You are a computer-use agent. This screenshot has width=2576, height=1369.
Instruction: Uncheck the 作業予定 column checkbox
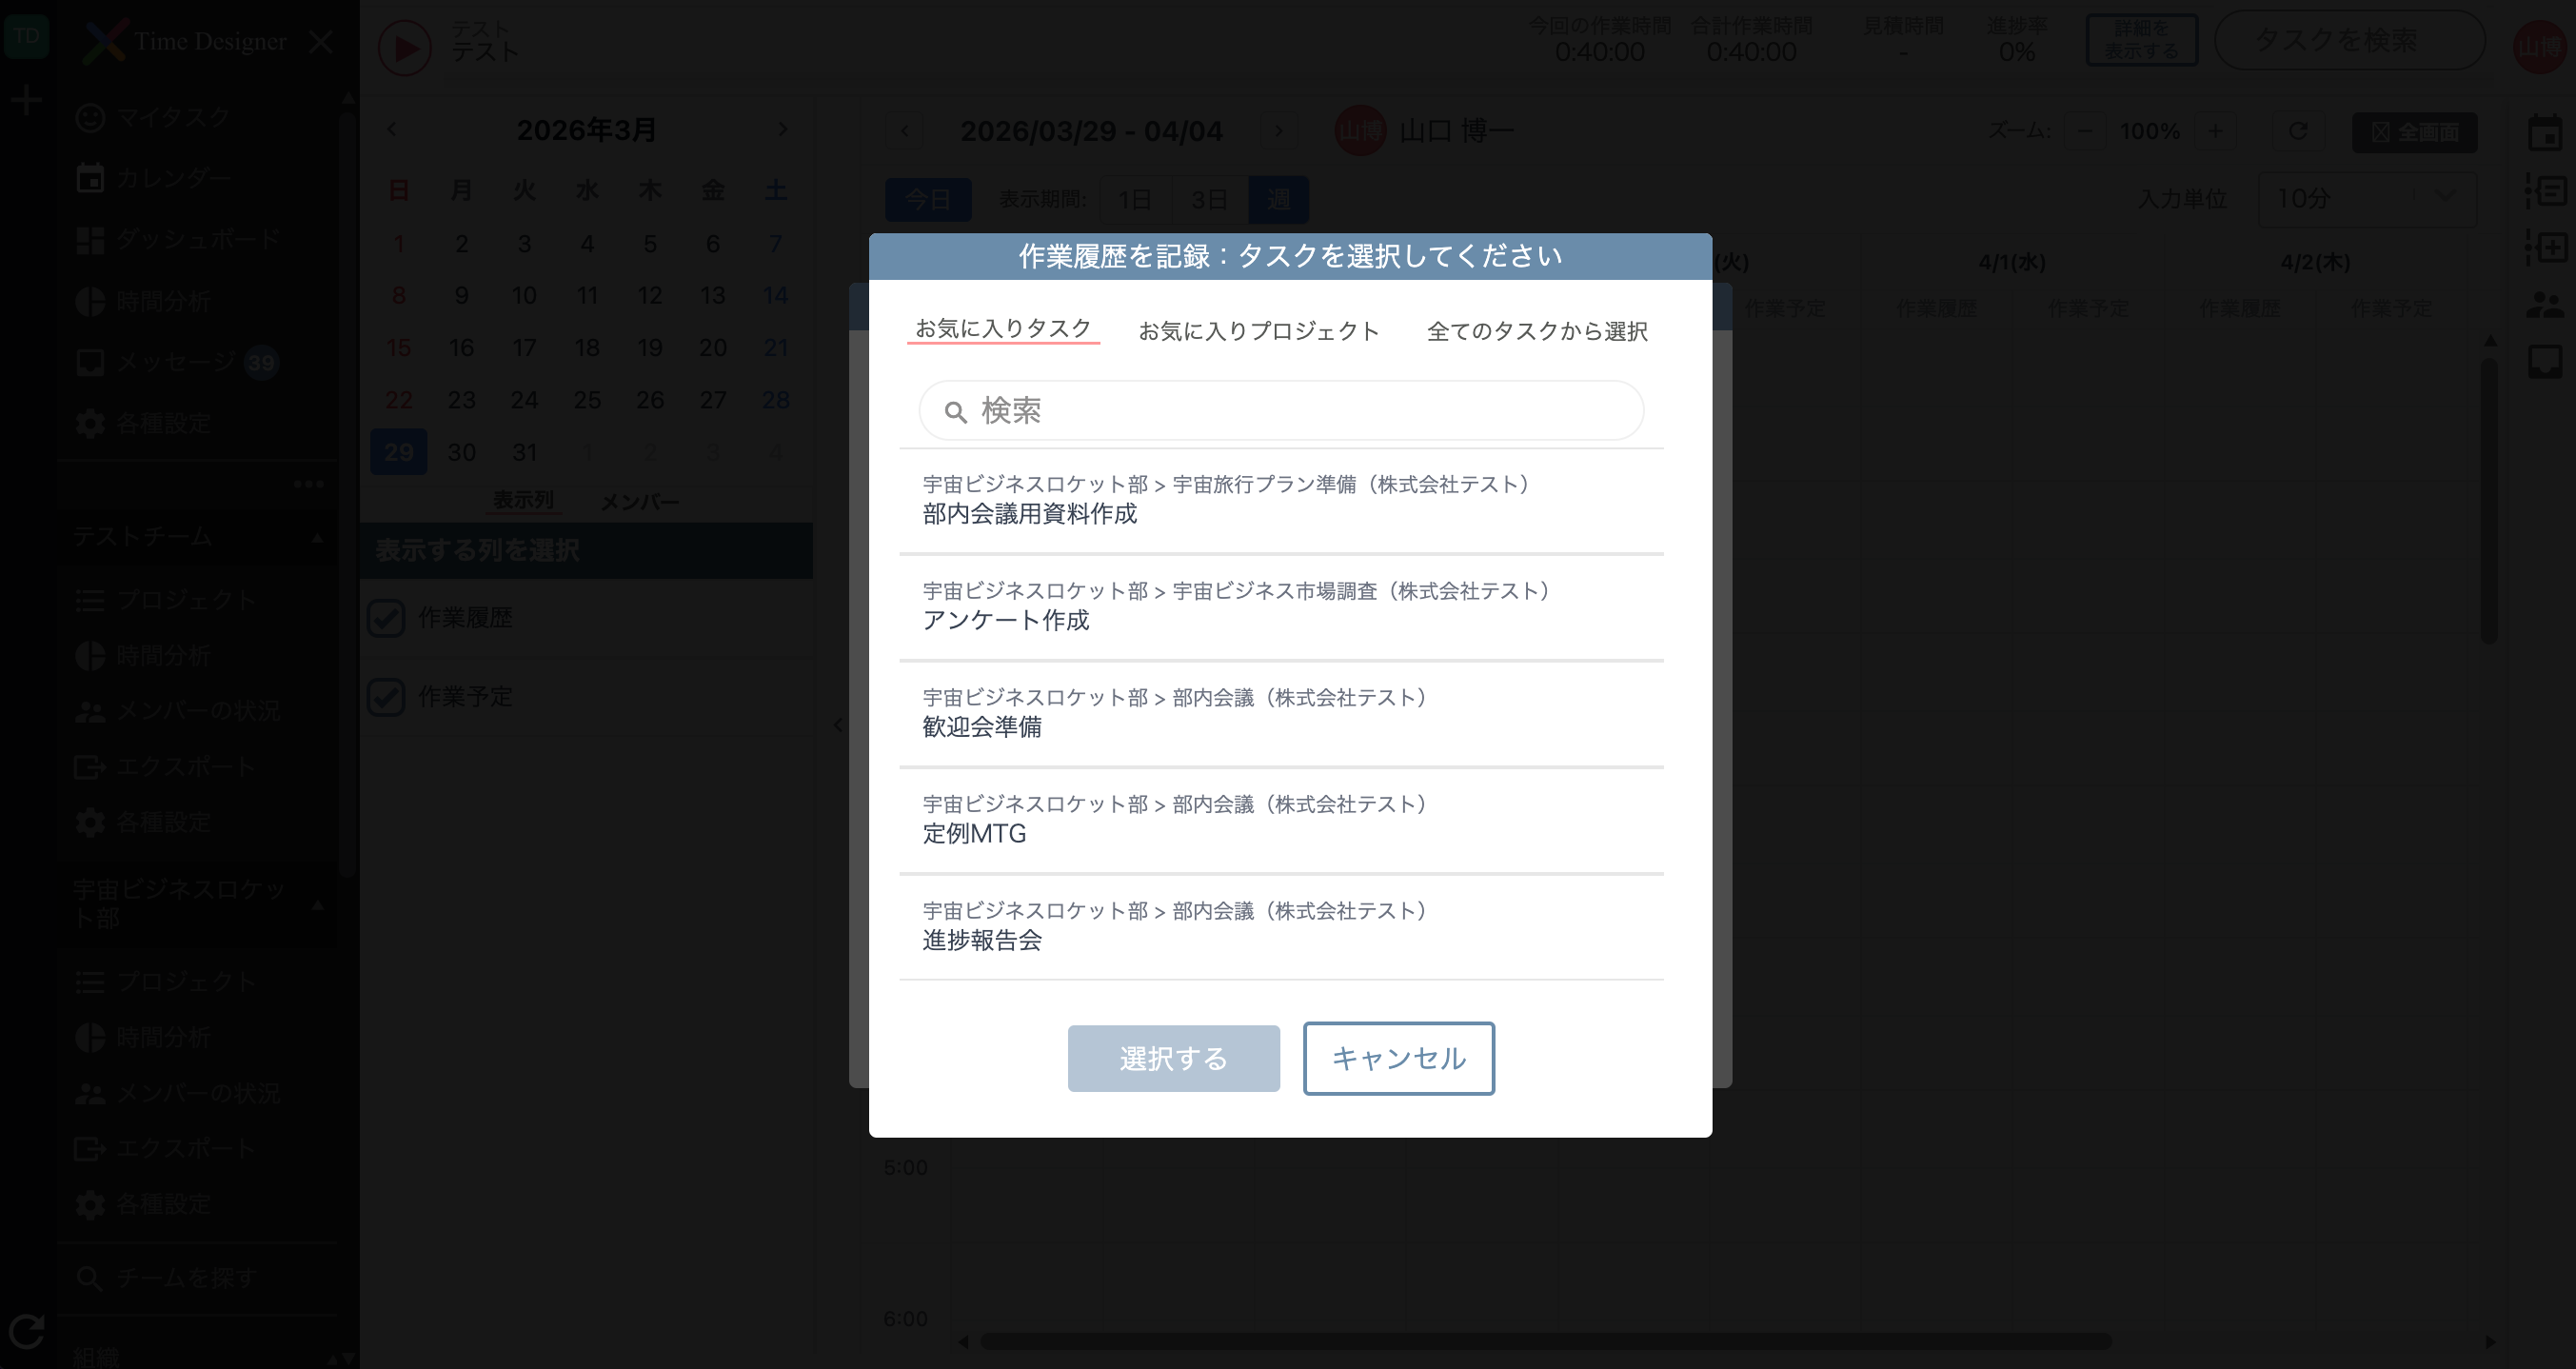tap(386, 697)
